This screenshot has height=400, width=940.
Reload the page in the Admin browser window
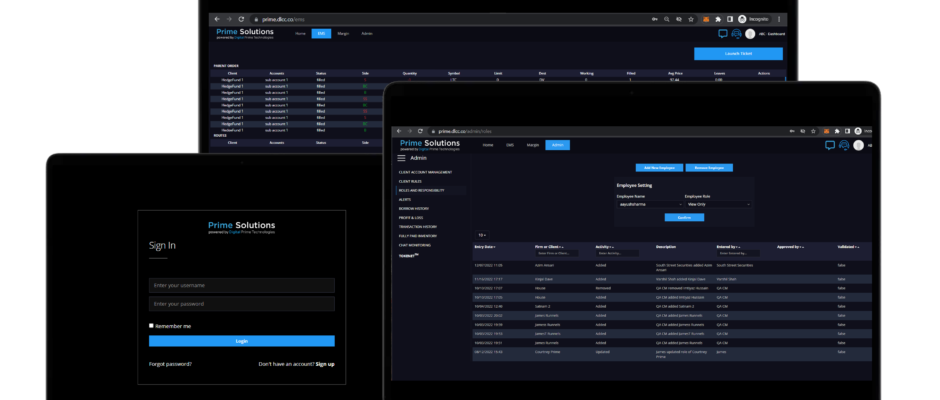[x=421, y=131]
